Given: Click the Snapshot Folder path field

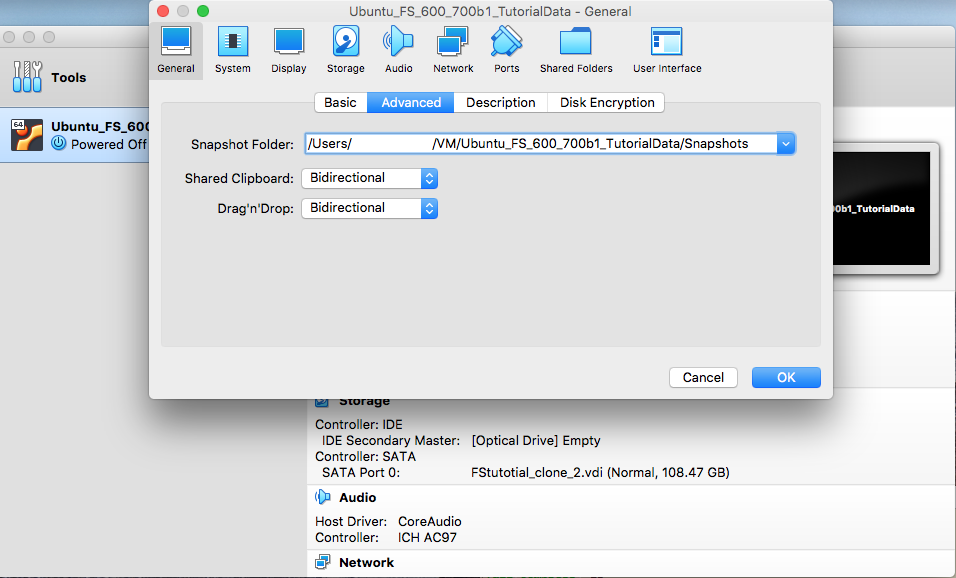Looking at the screenshot, I should coord(540,144).
